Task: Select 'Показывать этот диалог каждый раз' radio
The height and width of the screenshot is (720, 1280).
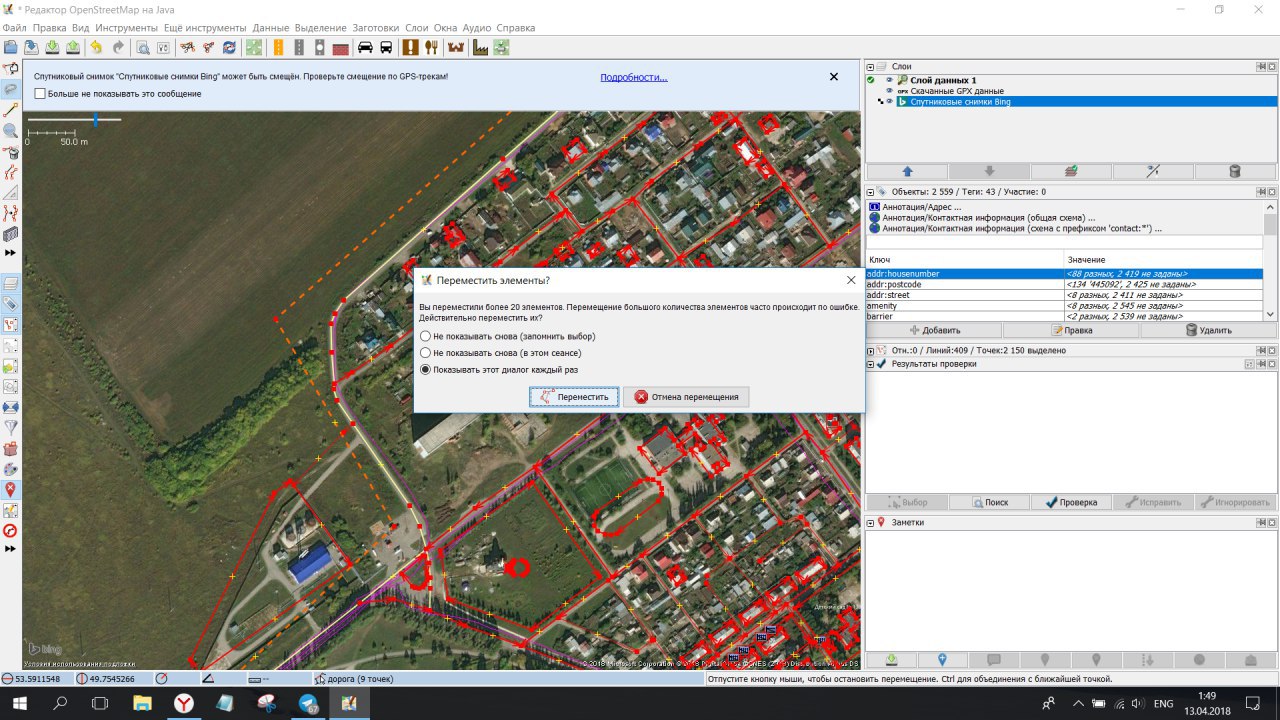Action: [x=426, y=369]
